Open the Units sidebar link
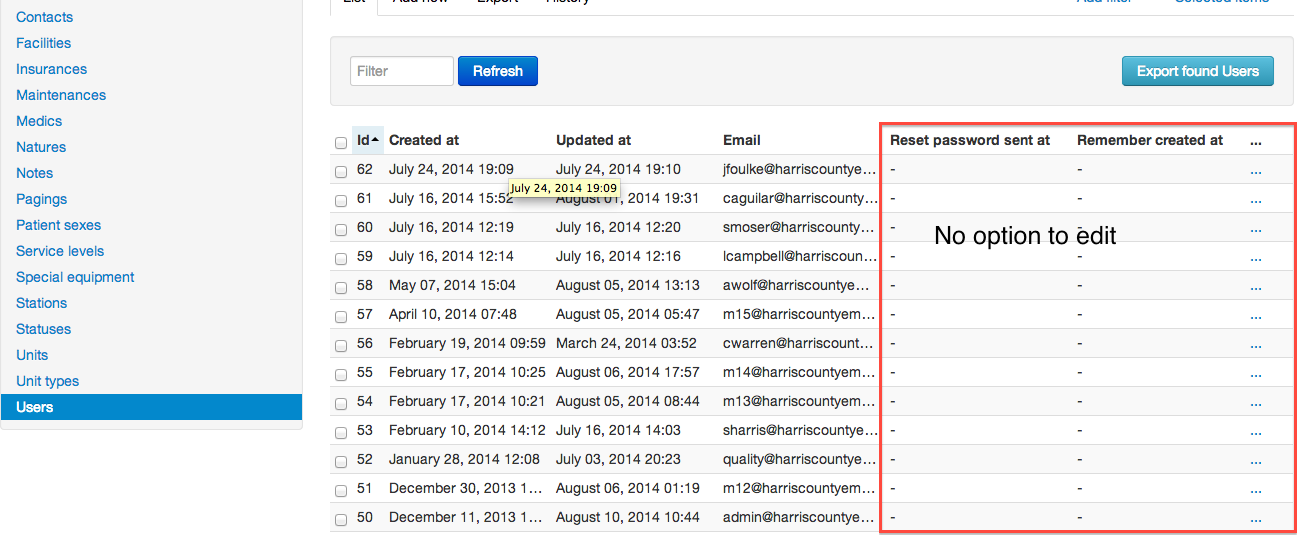This screenshot has height=540, width=1308. click(x=32, y=355)
